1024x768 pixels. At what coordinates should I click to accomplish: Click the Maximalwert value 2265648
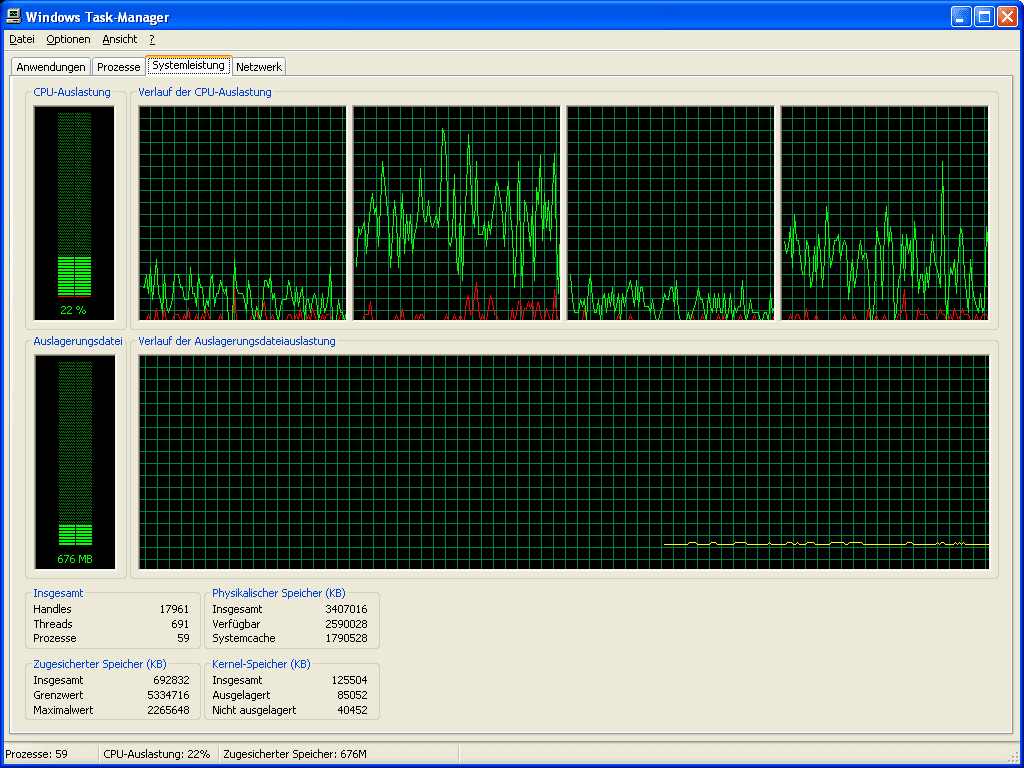point(168,710)
